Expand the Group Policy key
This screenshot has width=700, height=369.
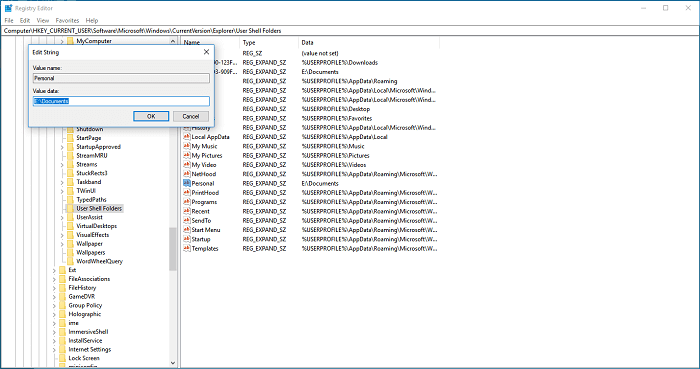click(x=54, y=305)
